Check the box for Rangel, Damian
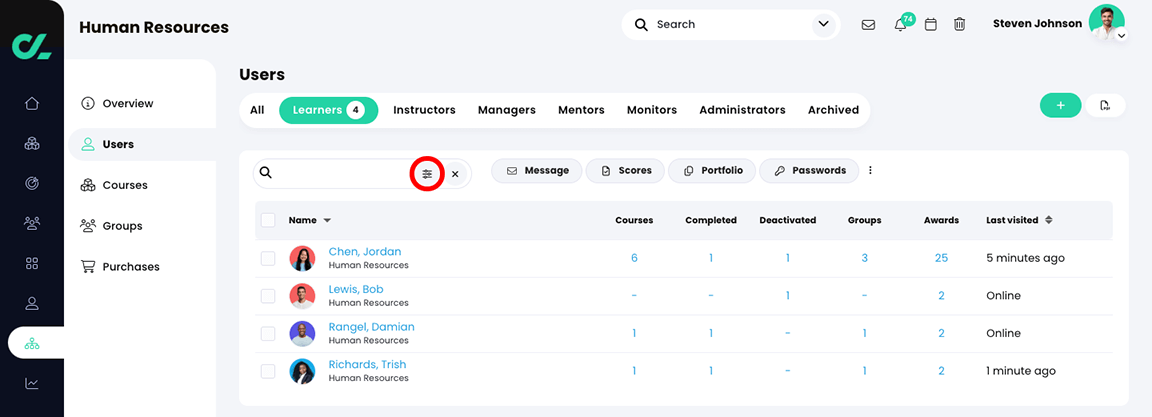1152x417 pixels. [268, 333]
